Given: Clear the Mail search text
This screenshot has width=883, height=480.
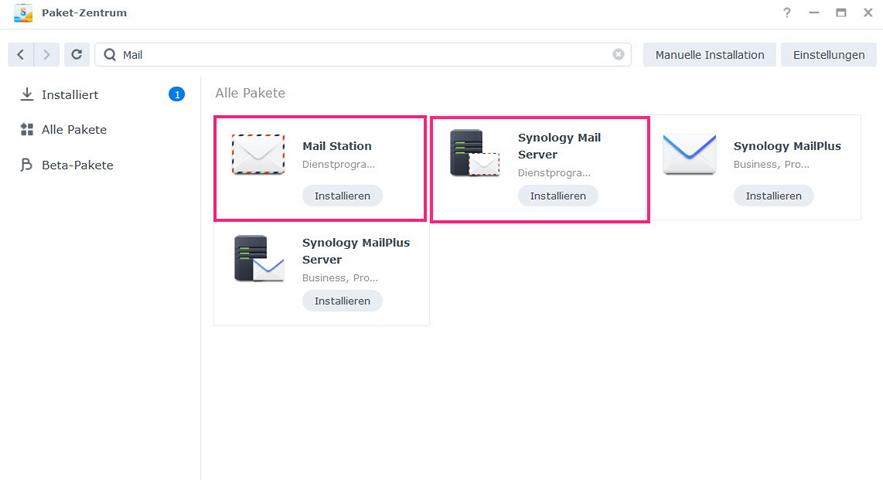Looking at the screenshot, I should [x=618, y=54].
